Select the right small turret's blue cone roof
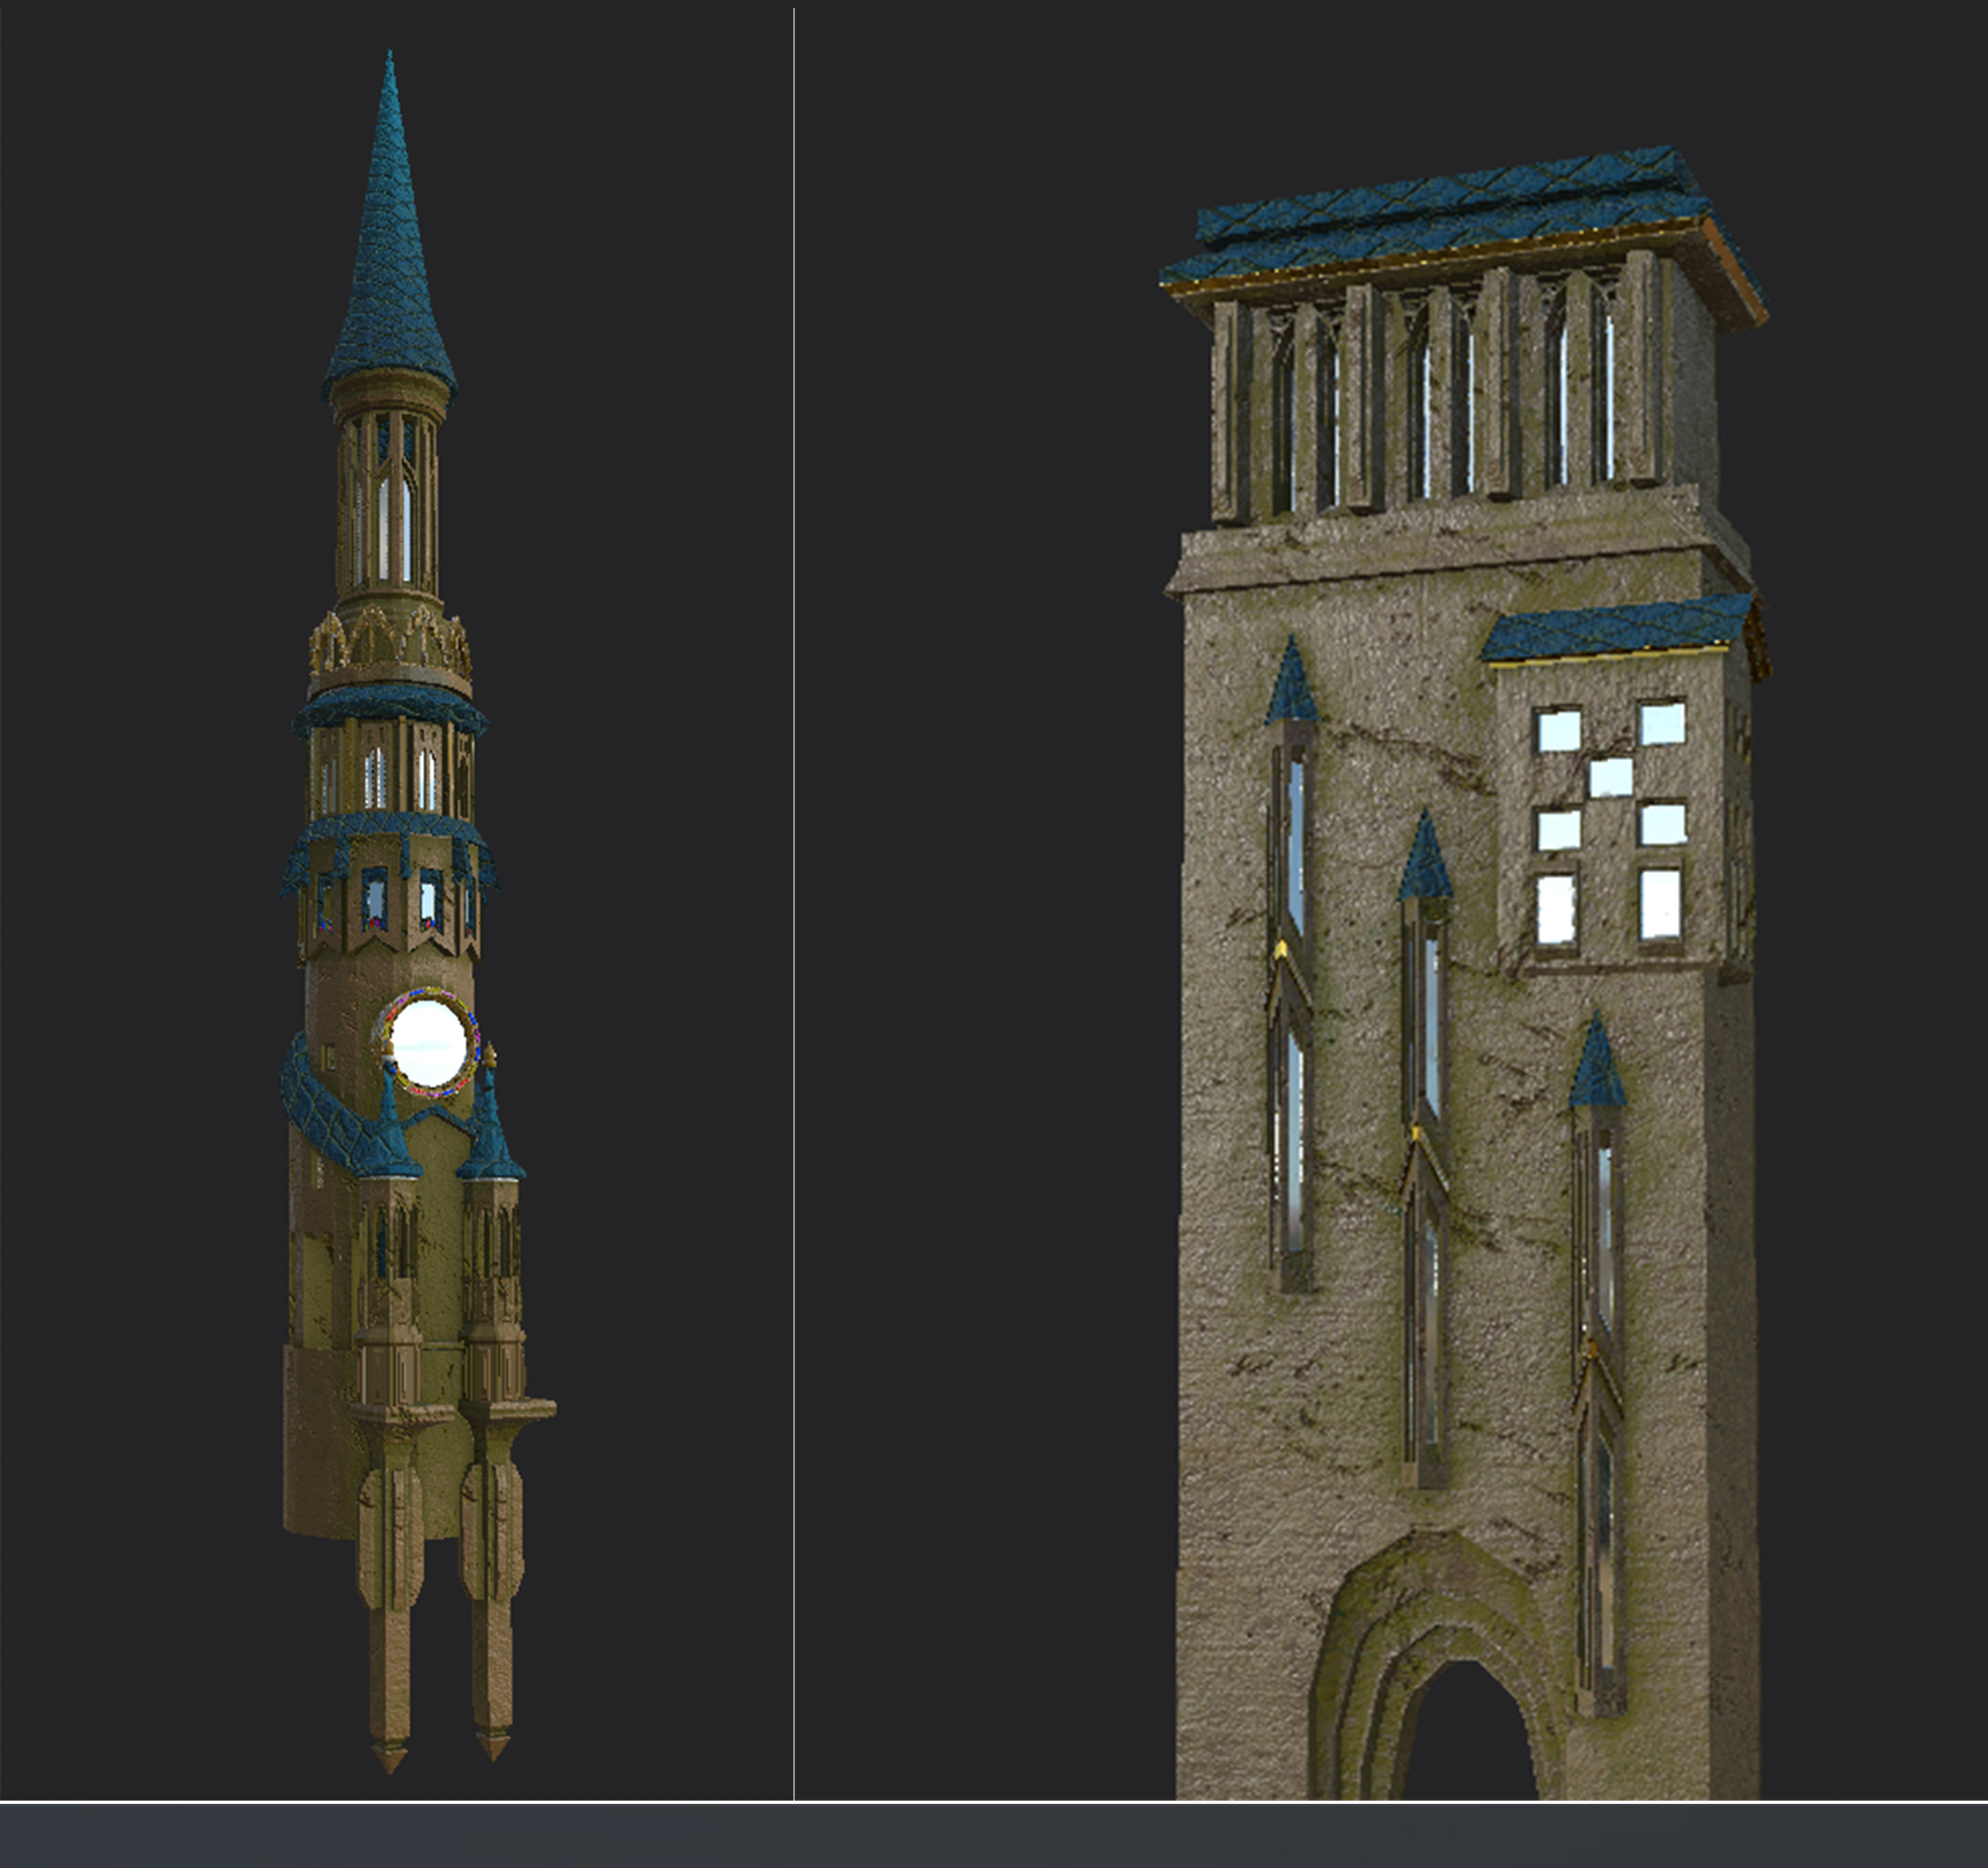The image size is (1988, 1868). pos(491,1135)
